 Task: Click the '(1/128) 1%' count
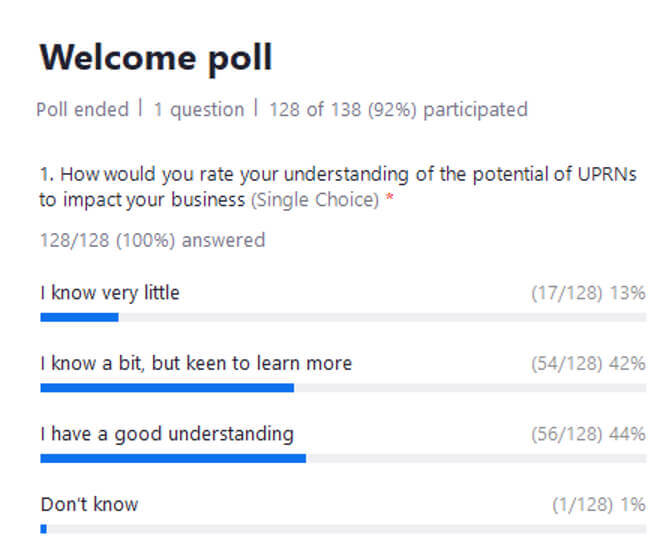click(x=599, y=505)
